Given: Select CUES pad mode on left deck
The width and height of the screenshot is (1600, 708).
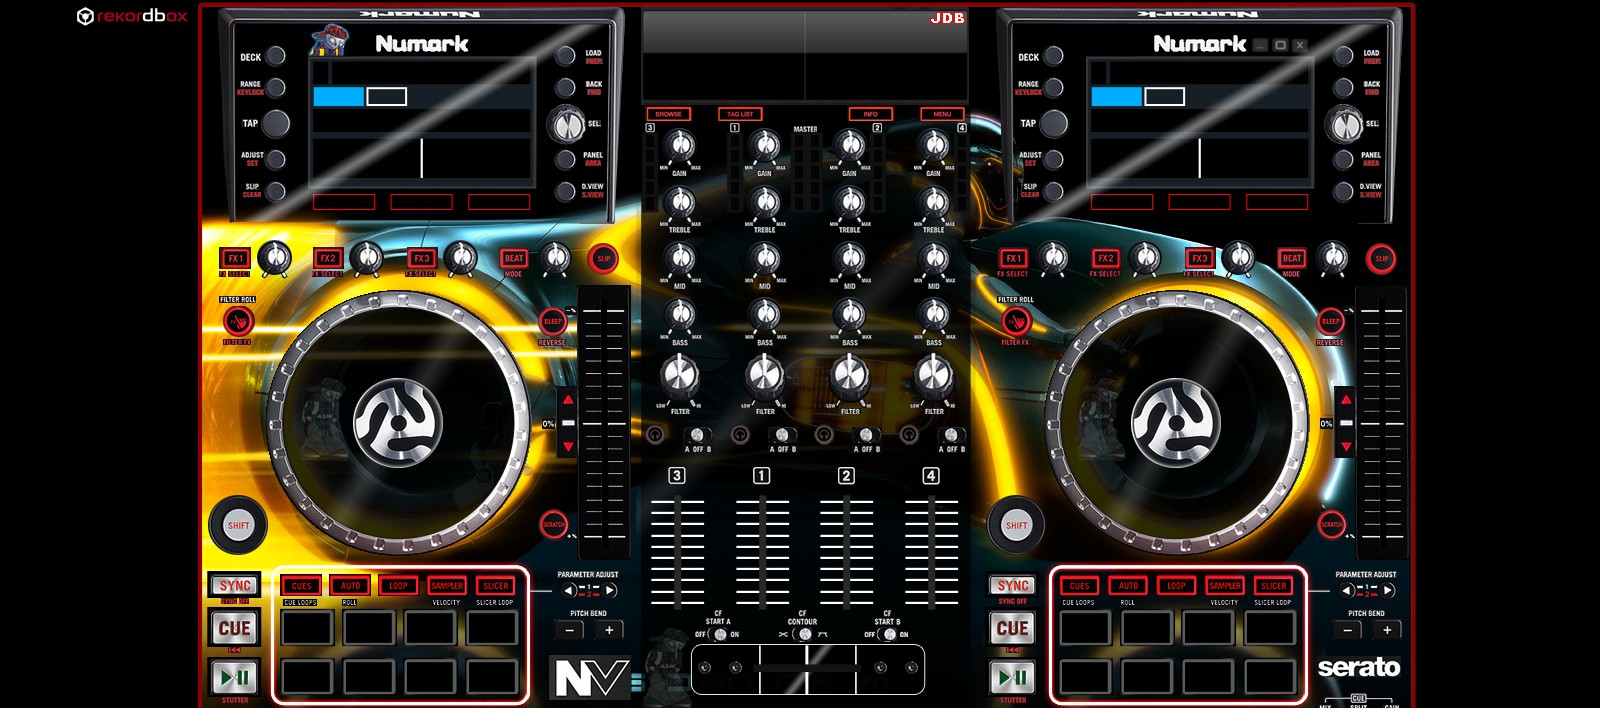Looking at the screenshot, I should coord(301,586).
